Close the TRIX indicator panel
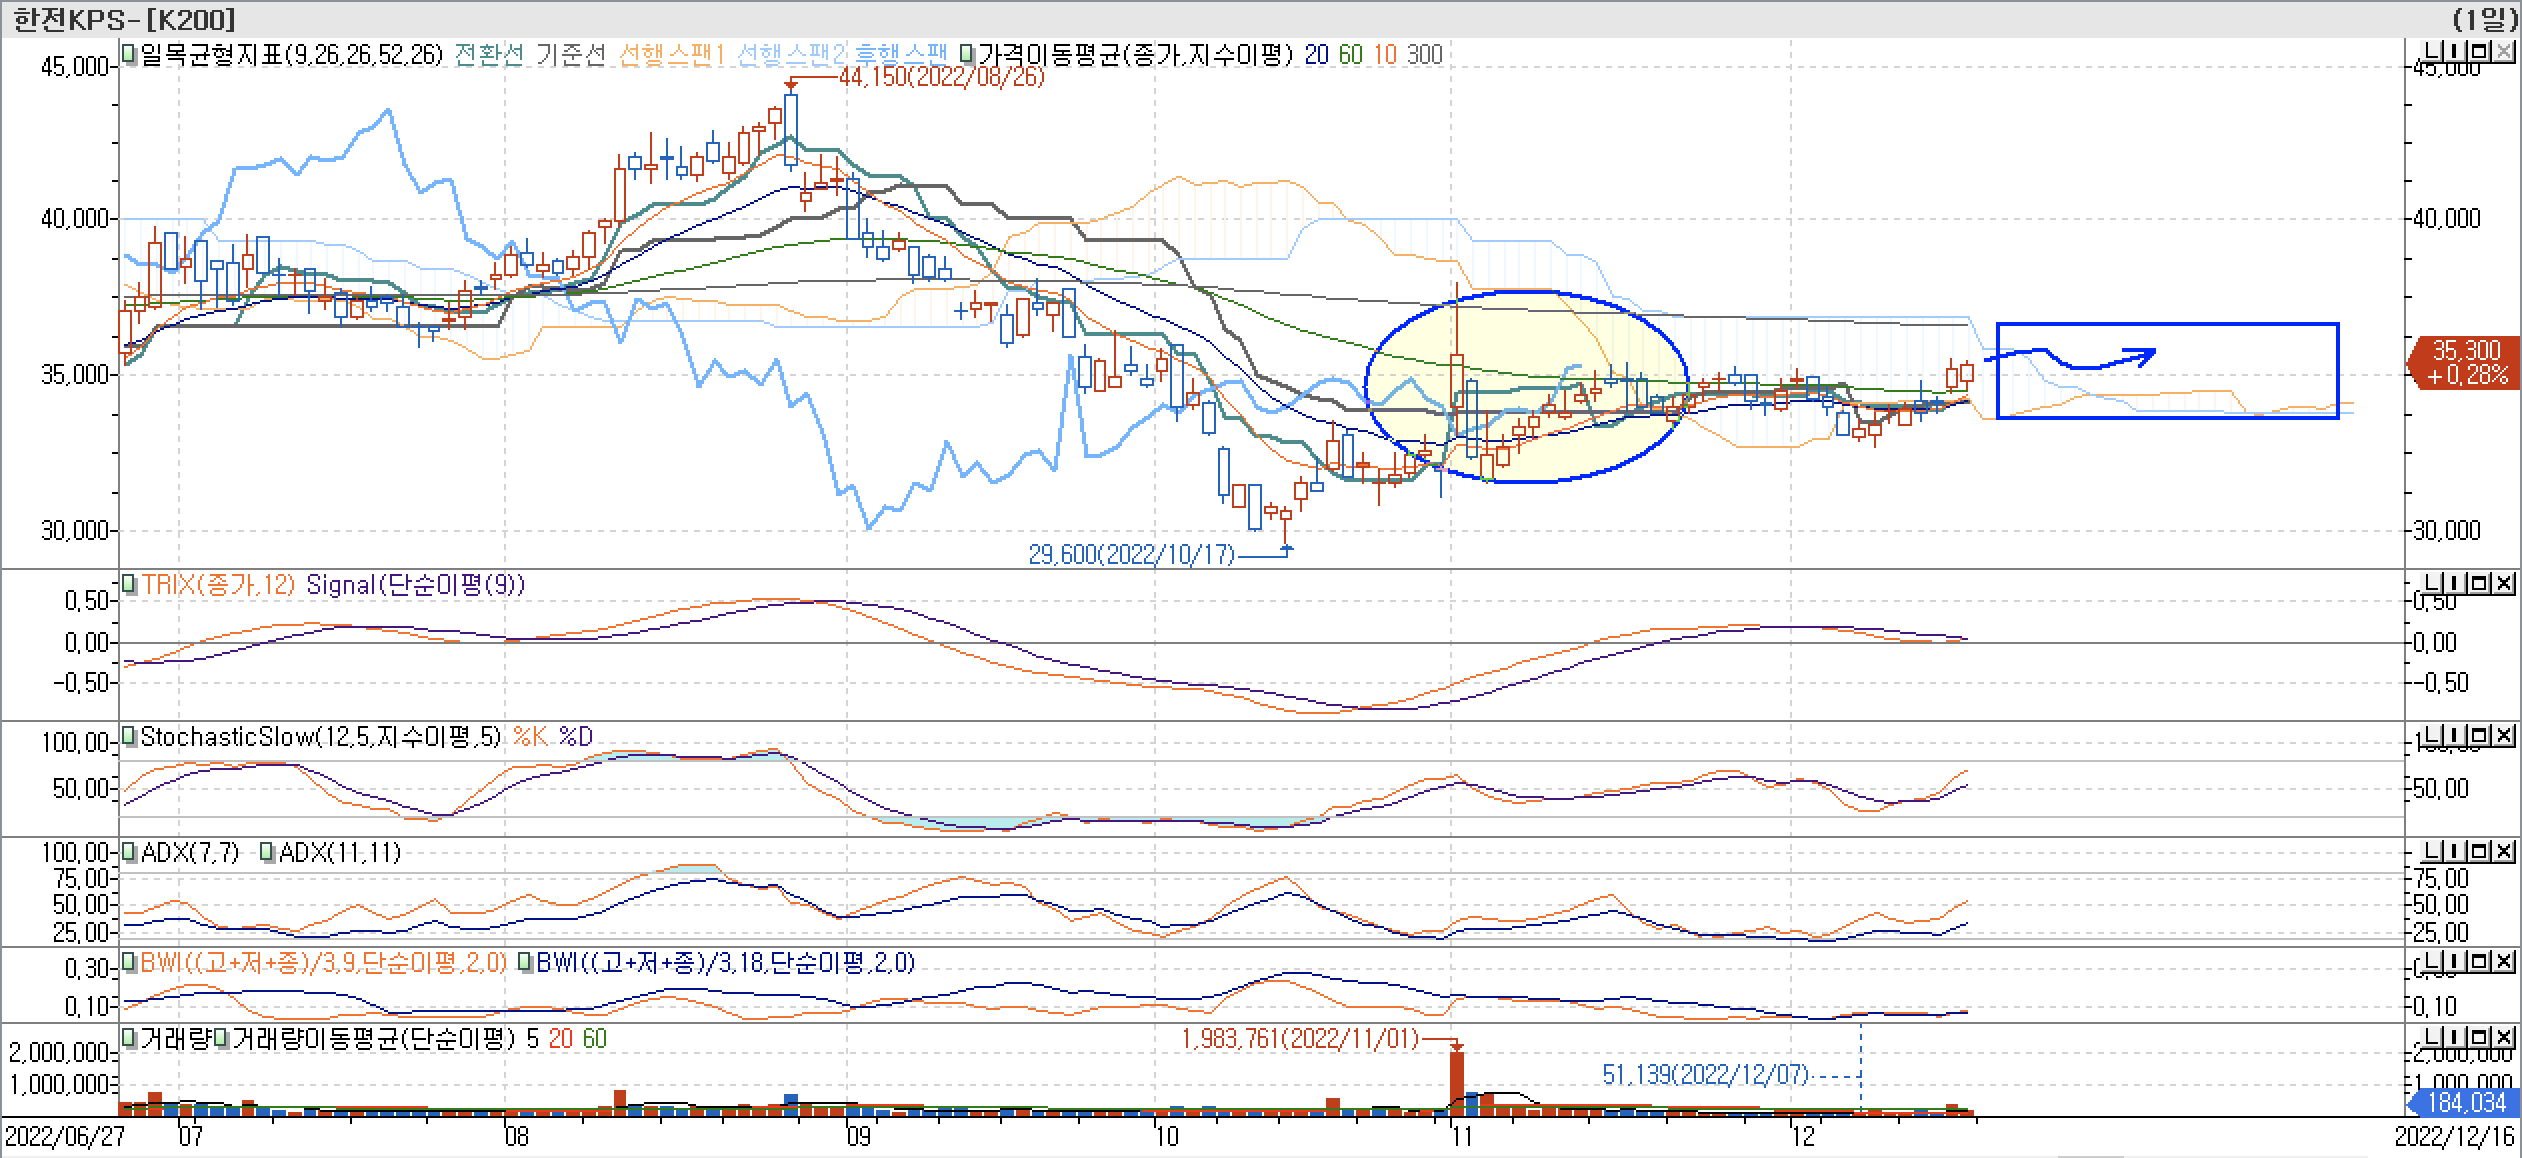Screen dimensions: 2522x1158 2504,583
